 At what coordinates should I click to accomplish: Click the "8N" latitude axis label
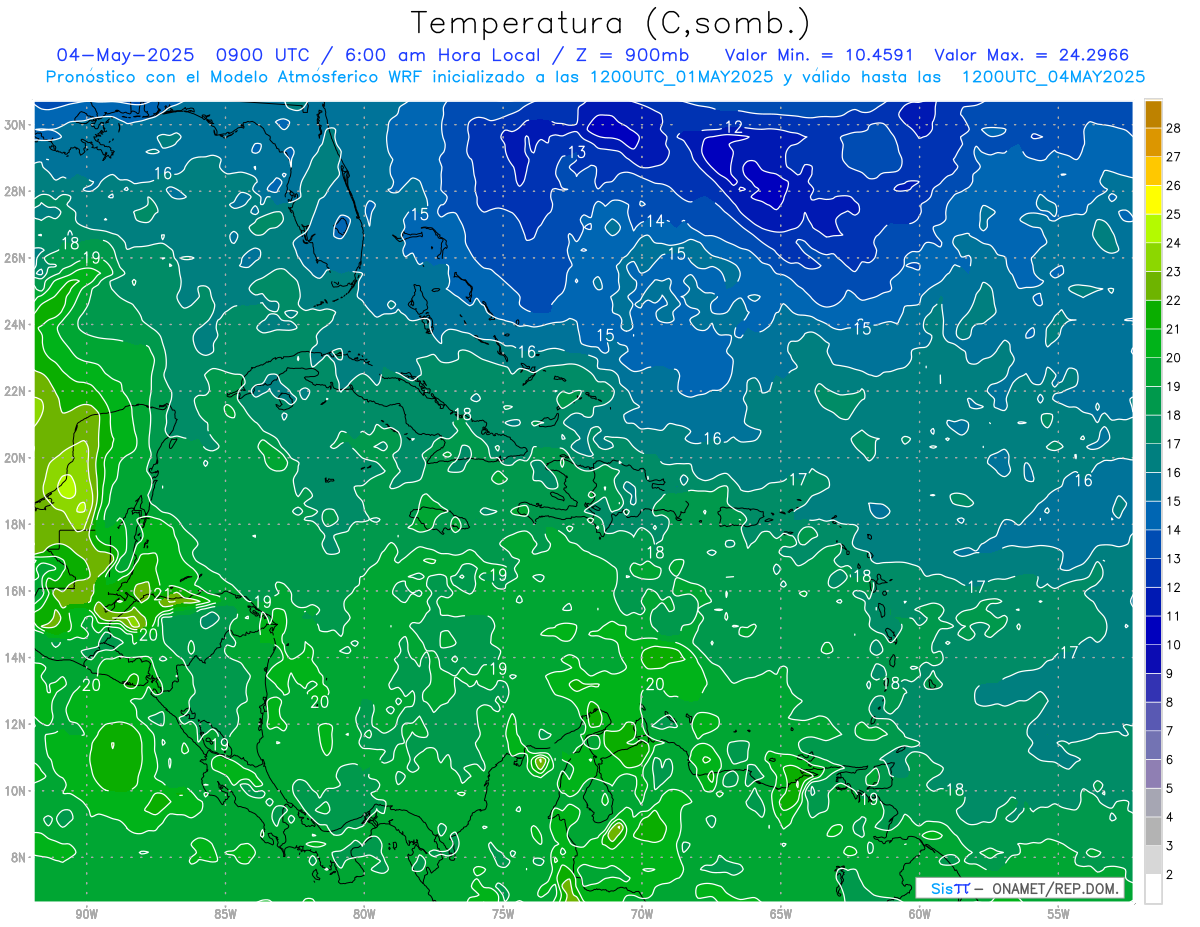(20, 857)
